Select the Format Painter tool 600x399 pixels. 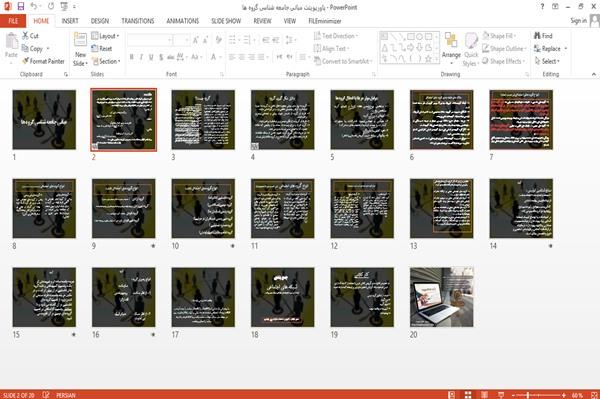tap(43, 61)
